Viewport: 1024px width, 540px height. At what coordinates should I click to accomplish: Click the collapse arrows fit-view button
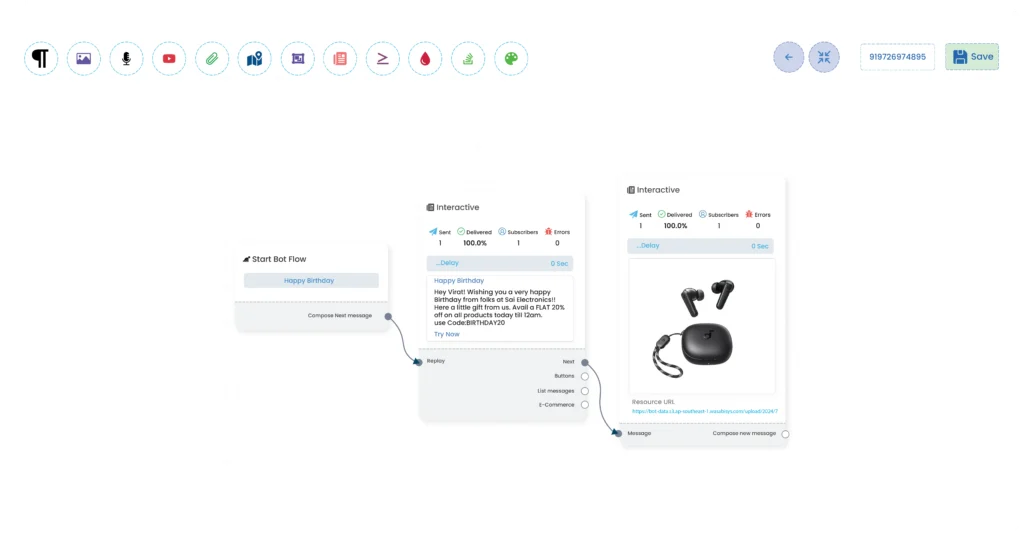tap(824, 57)
